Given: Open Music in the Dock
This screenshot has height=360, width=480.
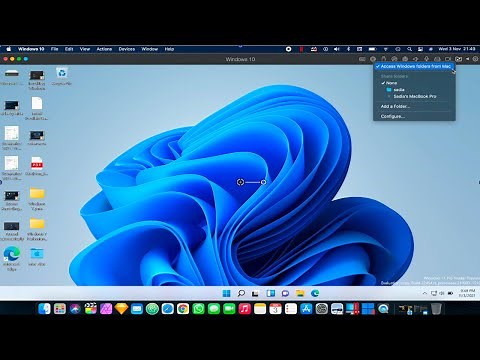Looking at the screenshot, I should point(245,309).
